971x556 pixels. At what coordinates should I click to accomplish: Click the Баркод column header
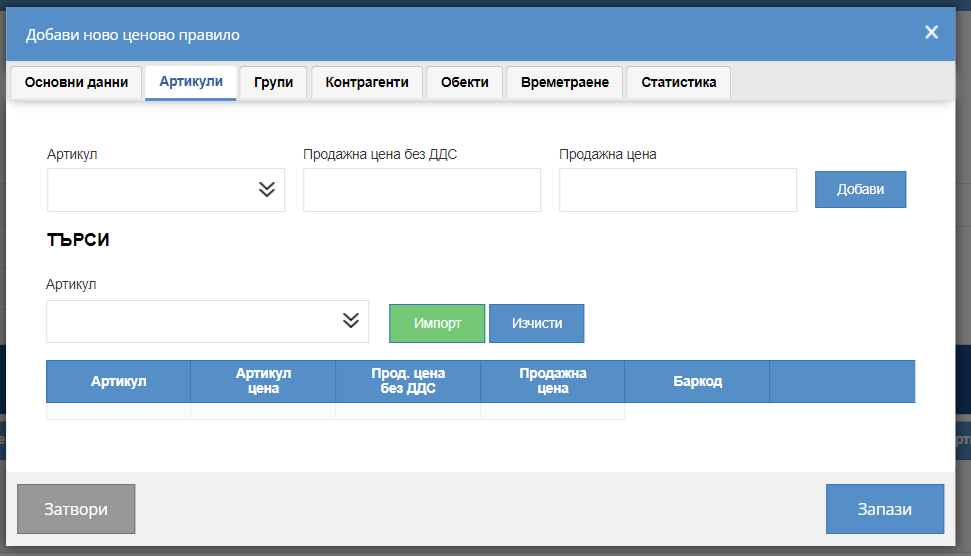point(697,381)
